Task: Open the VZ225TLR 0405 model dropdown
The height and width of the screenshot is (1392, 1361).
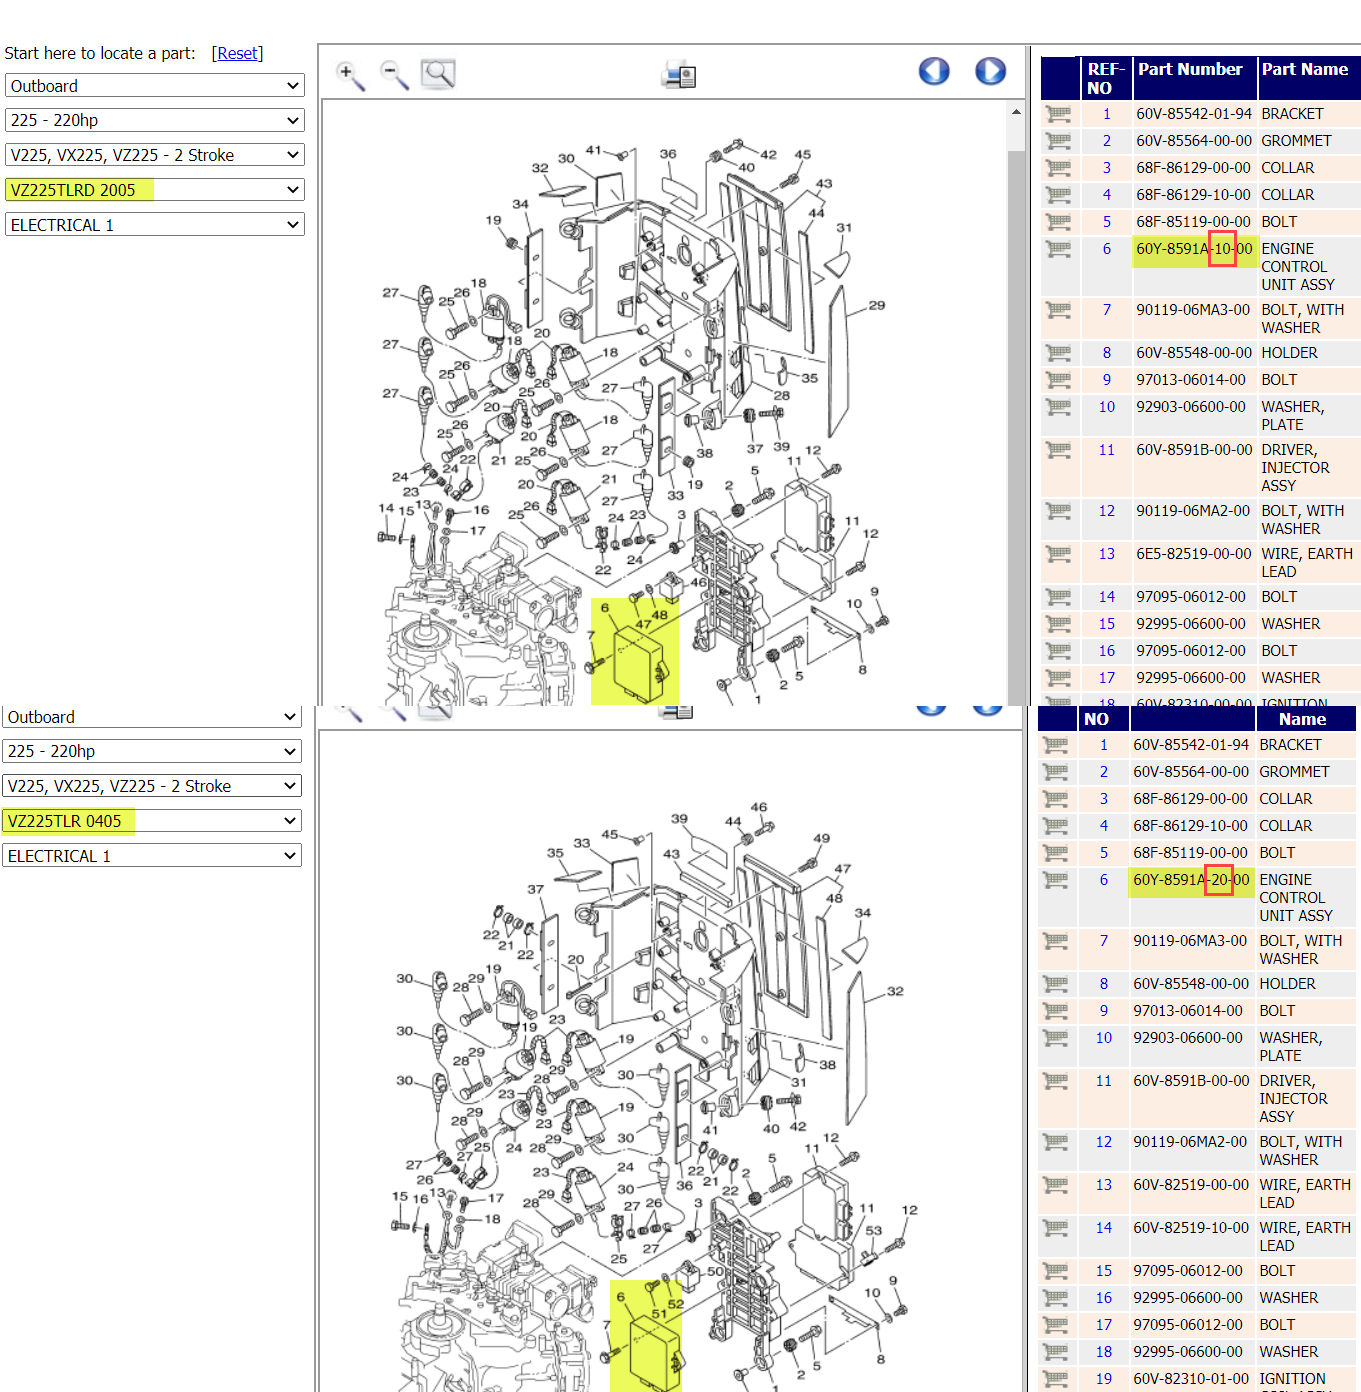Action: click(x=152, y=821)
